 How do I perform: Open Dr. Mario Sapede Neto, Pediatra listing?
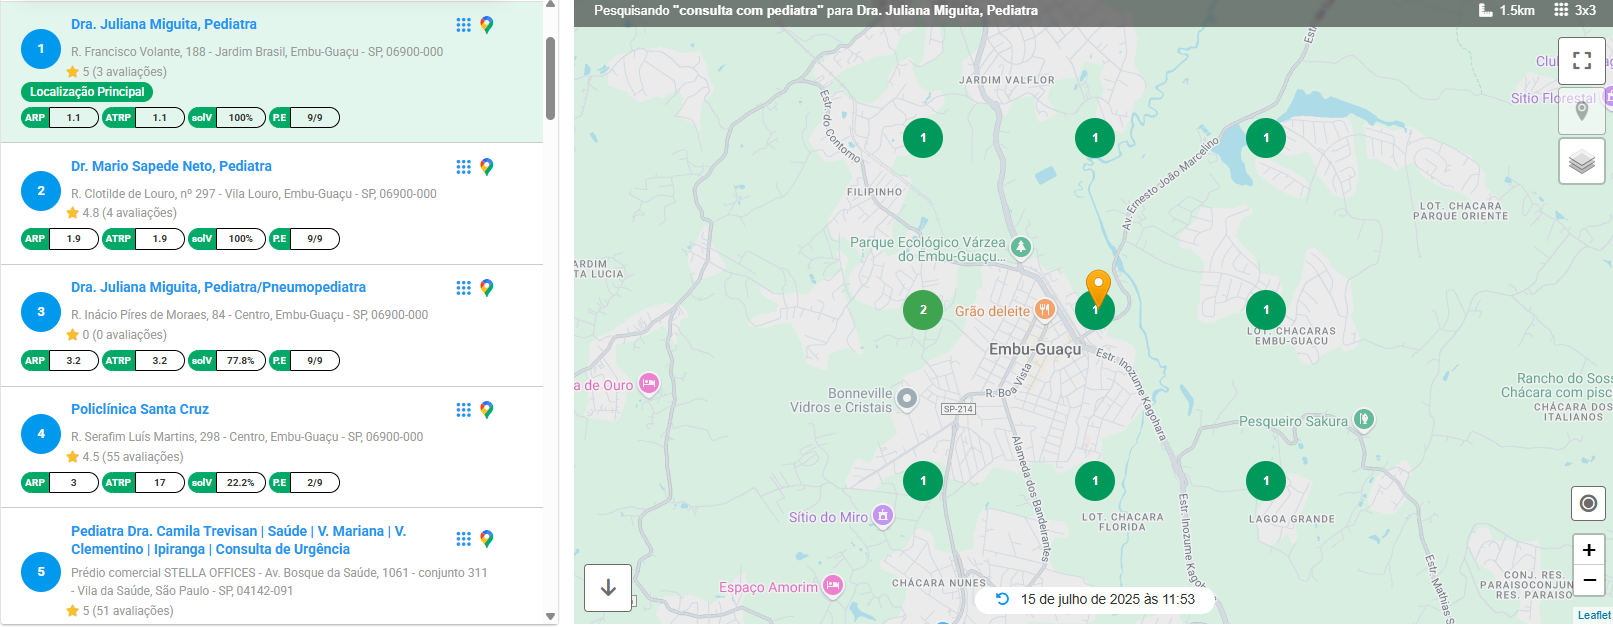tap(171, 166)
